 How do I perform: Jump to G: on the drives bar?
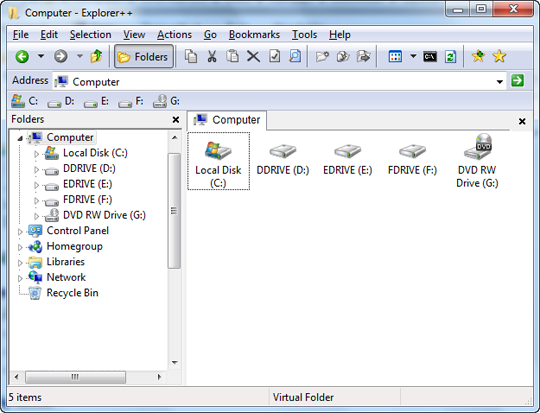pyautogui.click(x=167, y=101)
